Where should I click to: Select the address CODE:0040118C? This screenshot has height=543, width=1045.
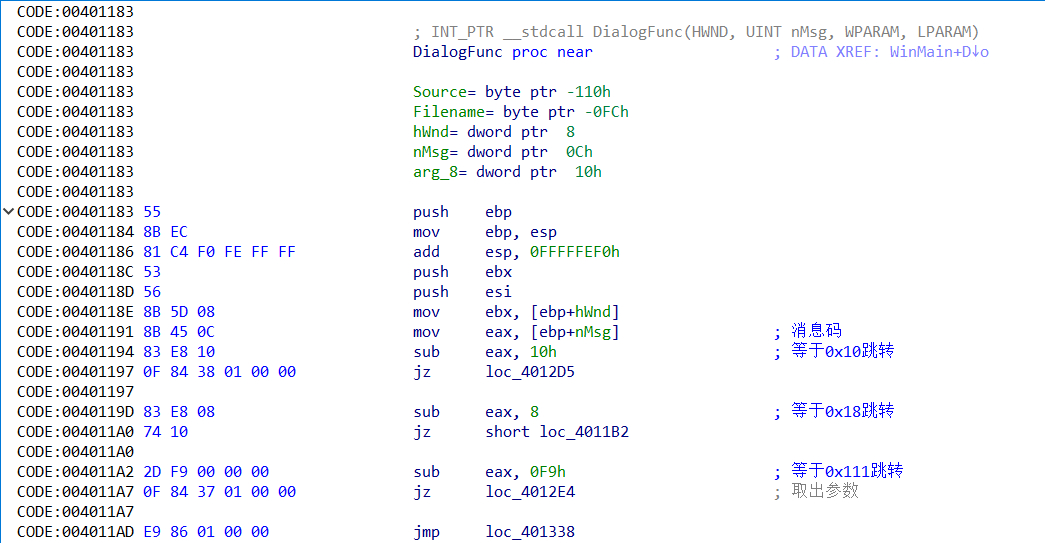pyautogui.click(x=75, y=272)
